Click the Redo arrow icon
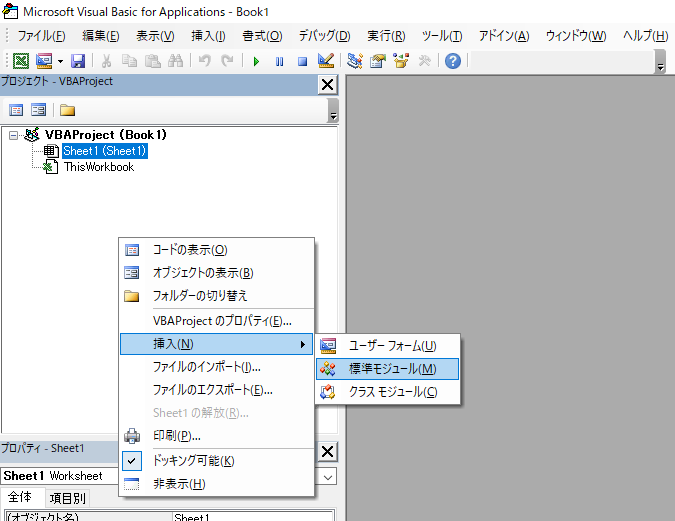The height and width of the screenshot is (521, 675). [x=227, y=61]
